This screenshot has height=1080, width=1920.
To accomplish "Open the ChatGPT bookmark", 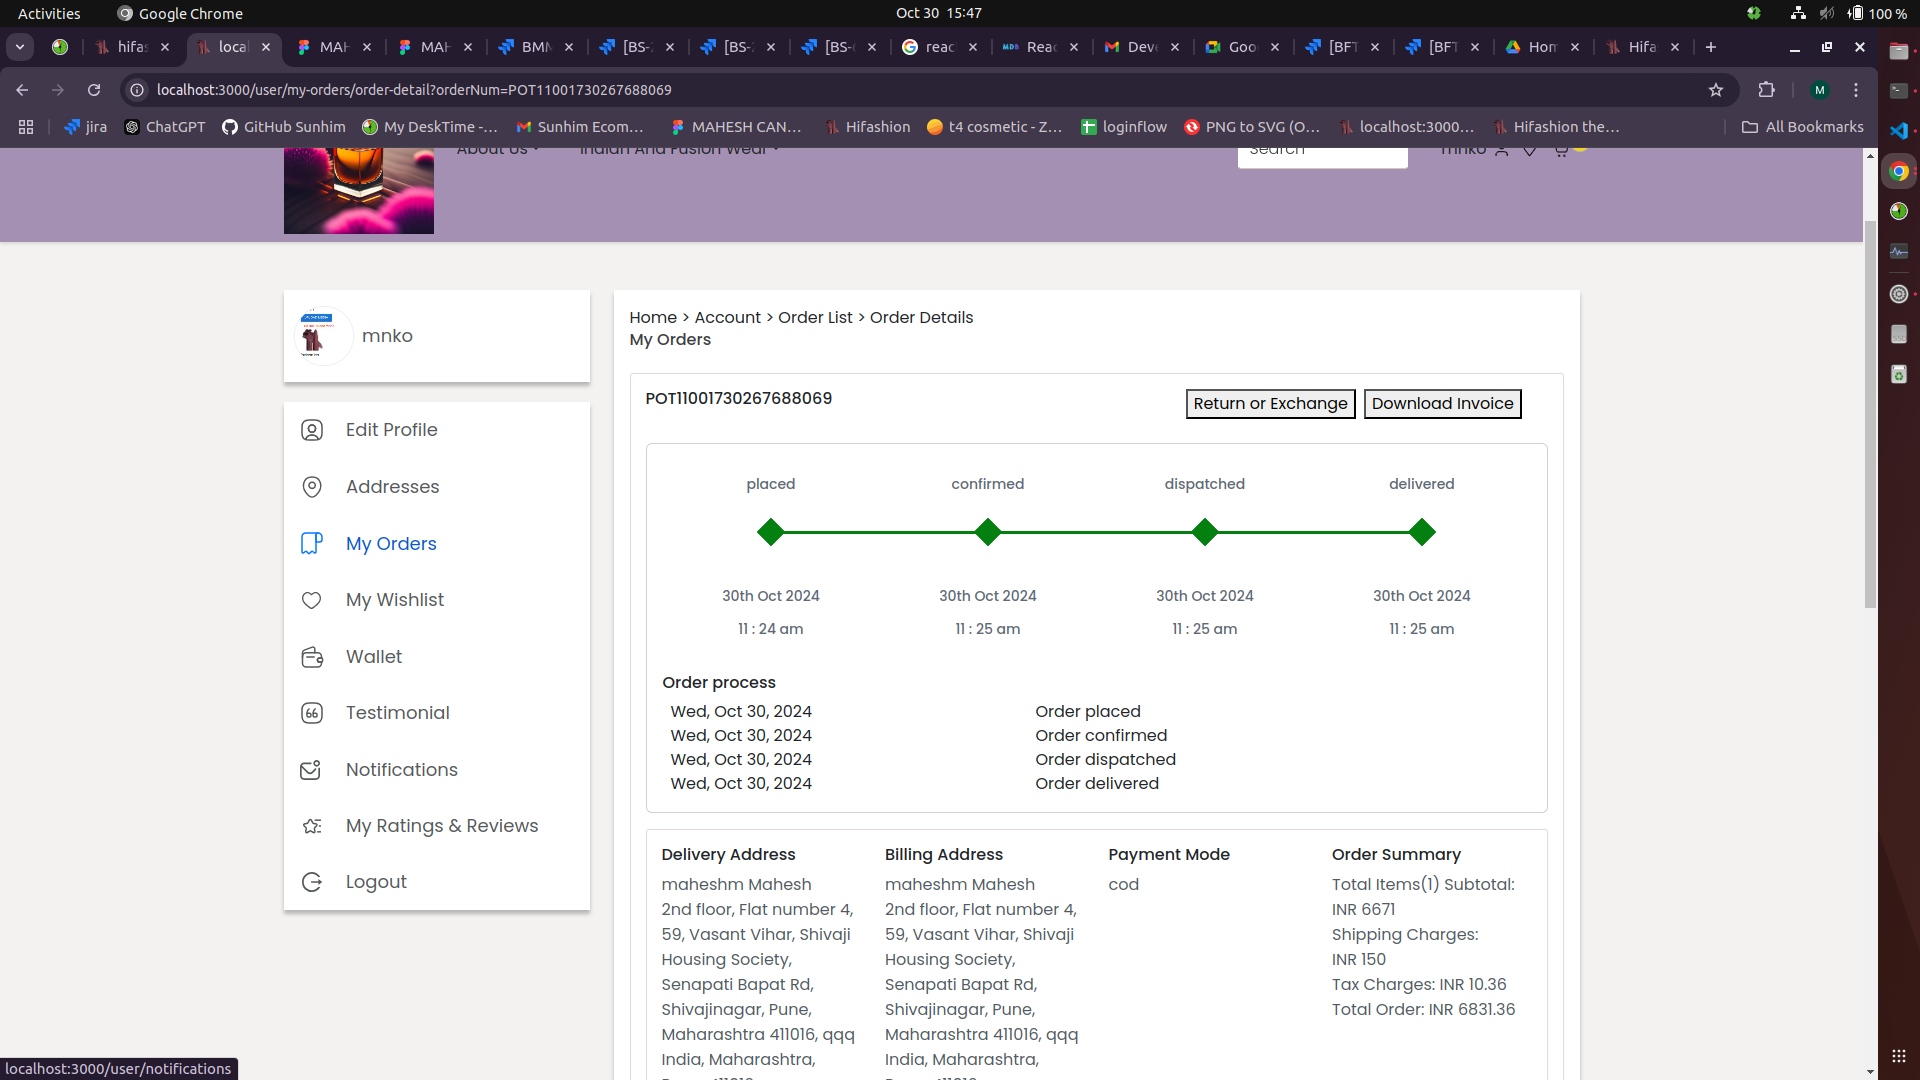I will pos(165,127).
